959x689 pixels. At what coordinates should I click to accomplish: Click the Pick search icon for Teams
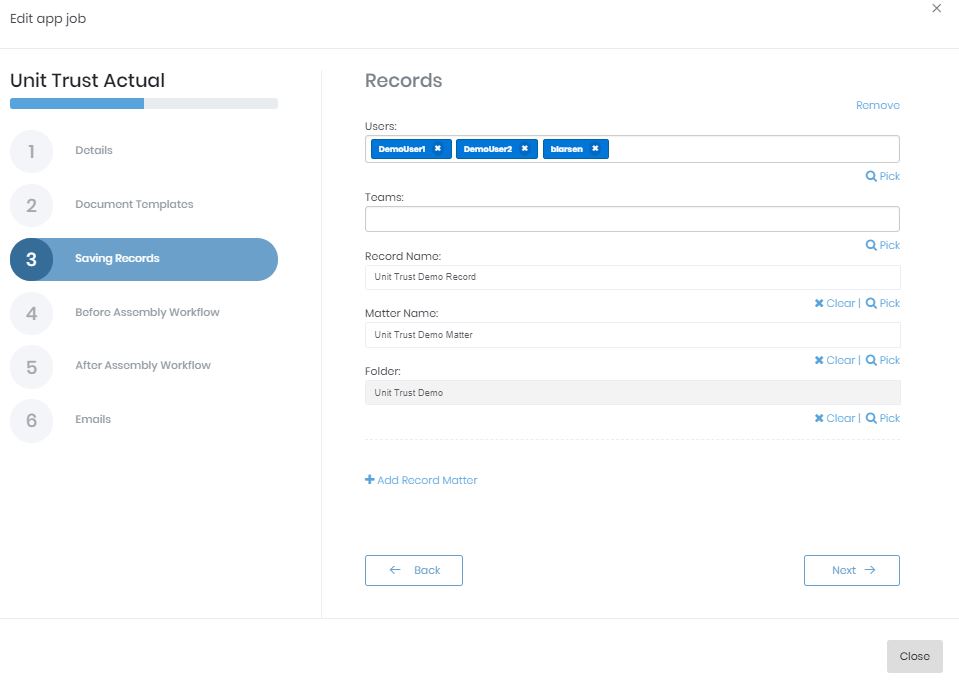[x=872, y=245]
